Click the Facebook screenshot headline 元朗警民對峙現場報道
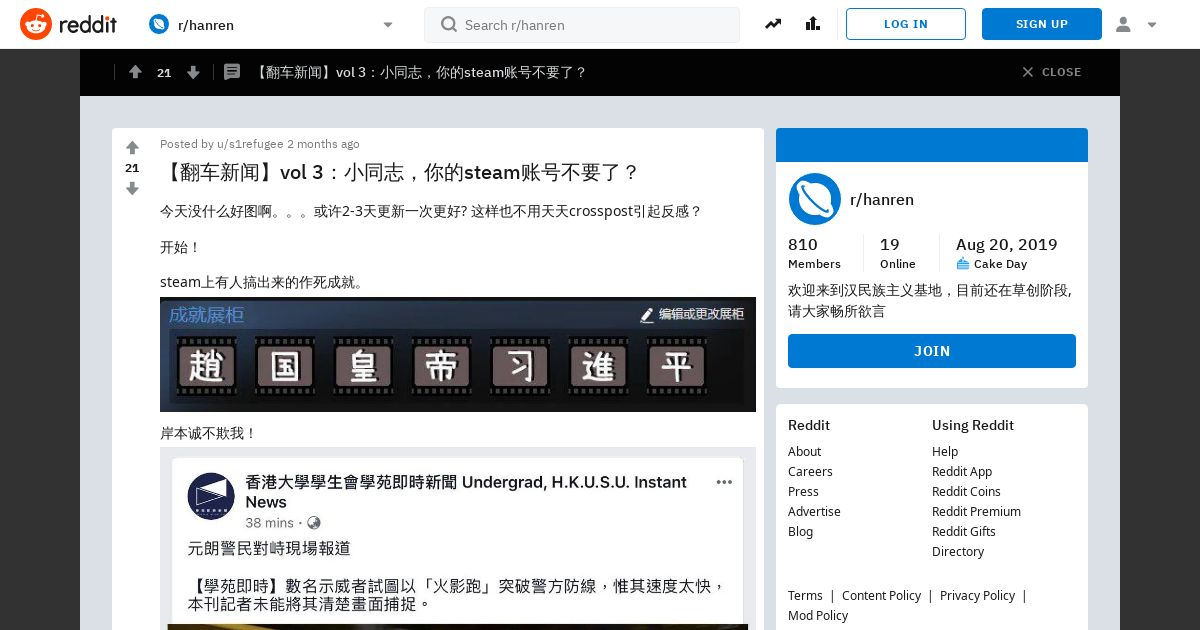 point(269,548)
